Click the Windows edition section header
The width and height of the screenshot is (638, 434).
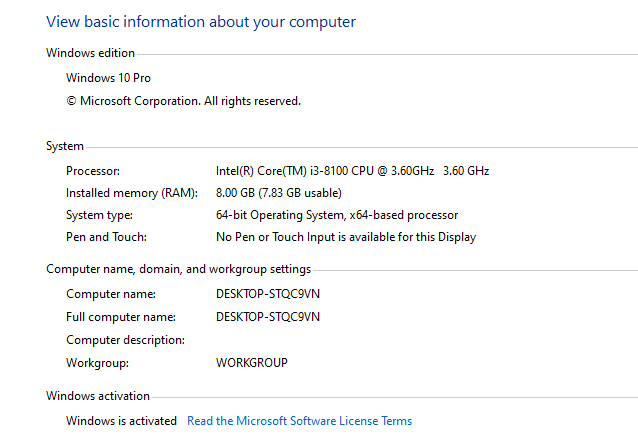pyautogui.click(x=90, y=53)
